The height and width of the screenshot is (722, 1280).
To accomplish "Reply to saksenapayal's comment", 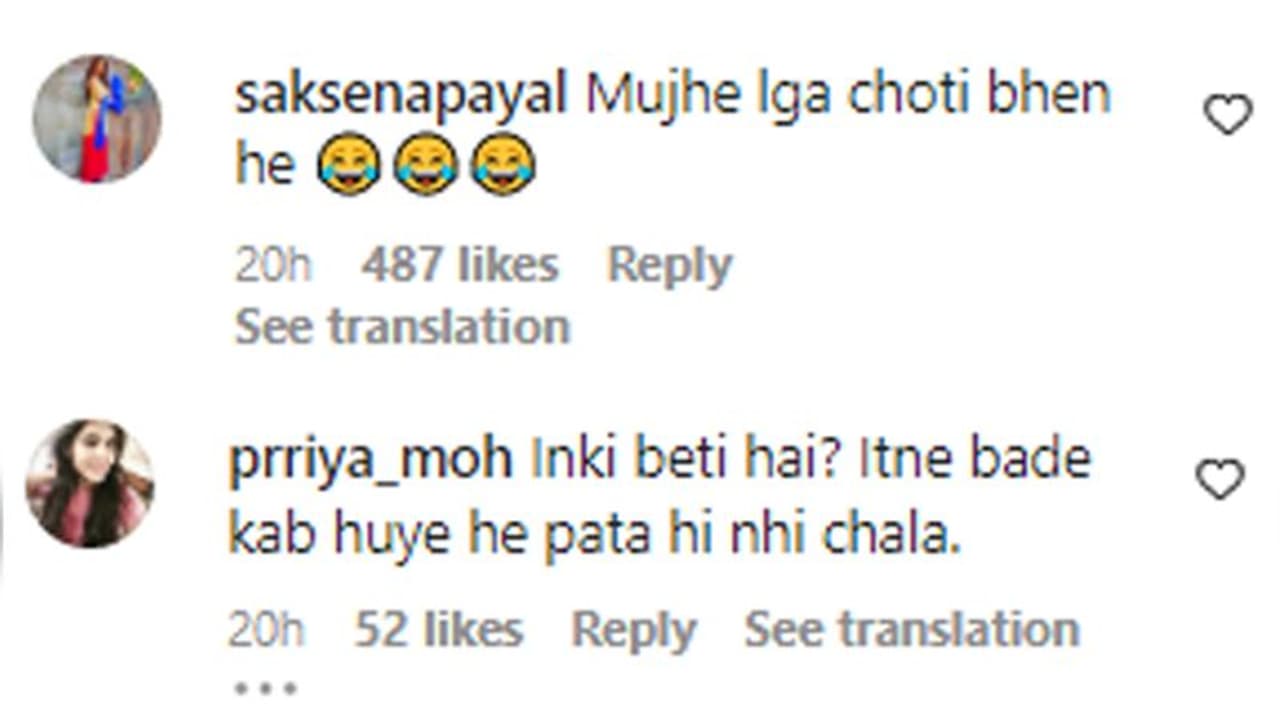I will (x=669, y=266).
